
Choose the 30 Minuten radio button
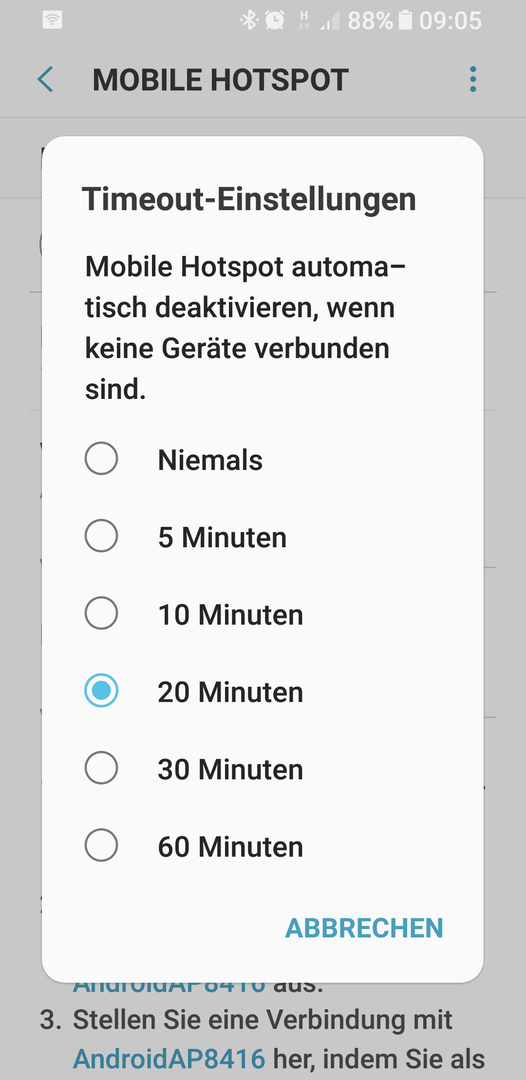(101, 767)
